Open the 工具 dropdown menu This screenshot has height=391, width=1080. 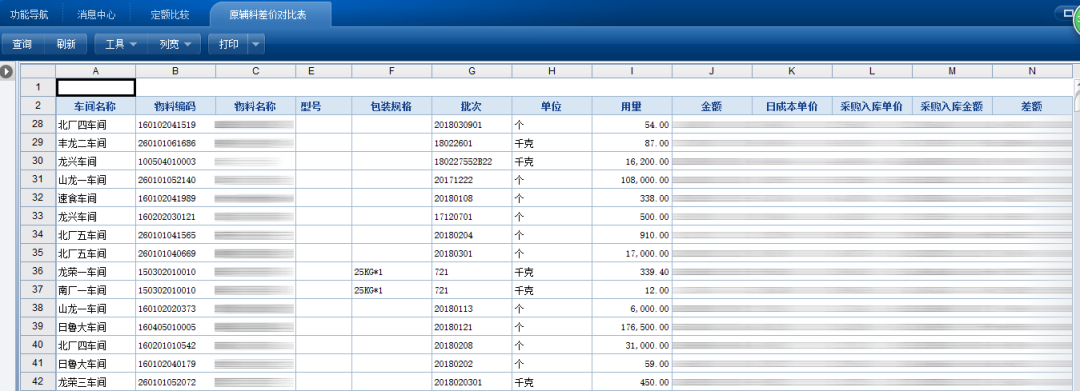coord(121,44)
